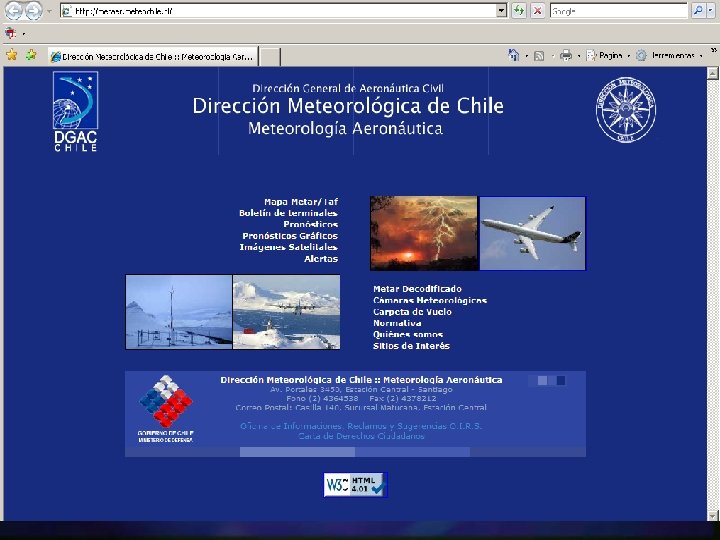
Task: Open the Cámaras Meteorológicas link
Action: 430,300
